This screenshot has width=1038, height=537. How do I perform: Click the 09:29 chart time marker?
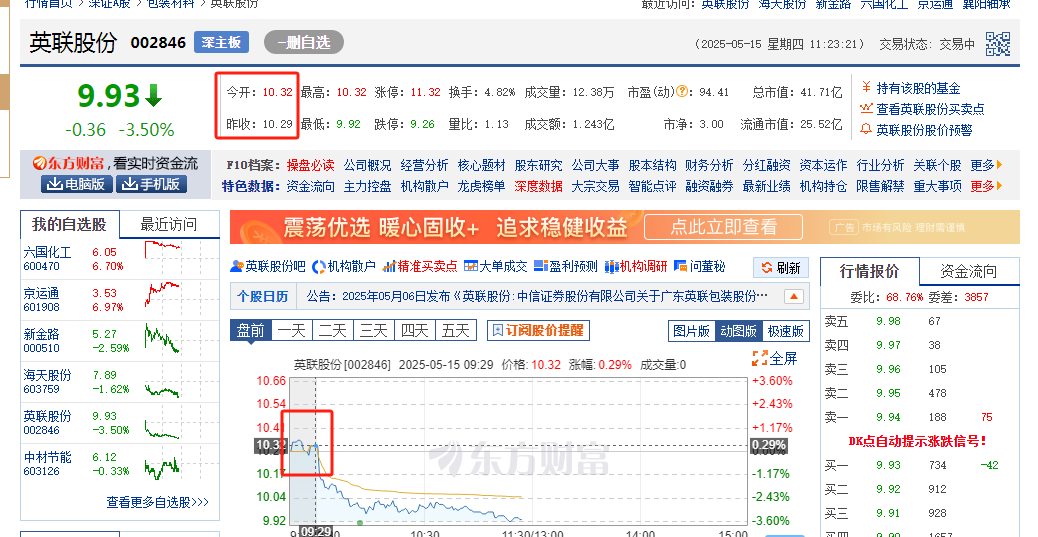(315, 531)
